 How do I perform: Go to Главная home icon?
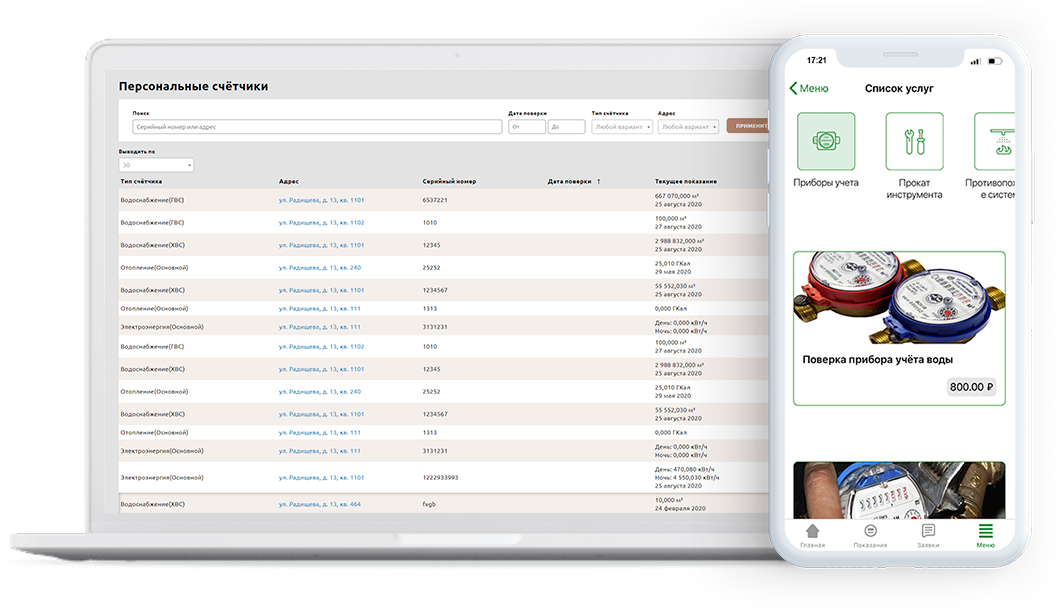(x=812, y=531)
